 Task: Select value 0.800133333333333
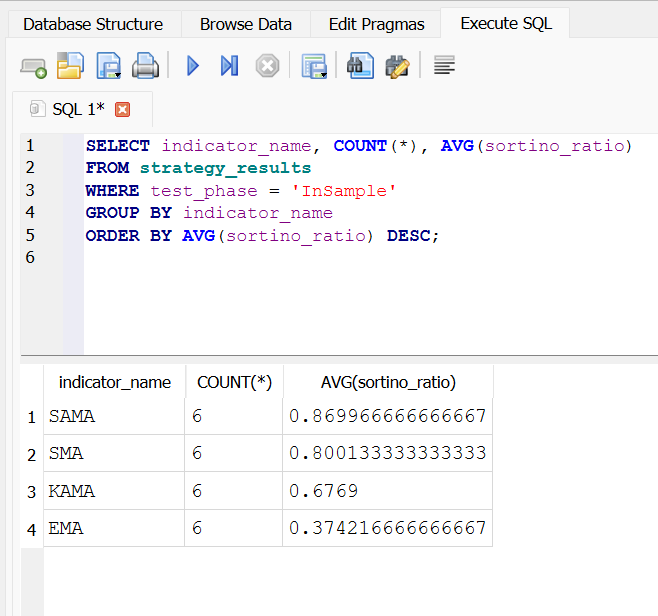387,453
